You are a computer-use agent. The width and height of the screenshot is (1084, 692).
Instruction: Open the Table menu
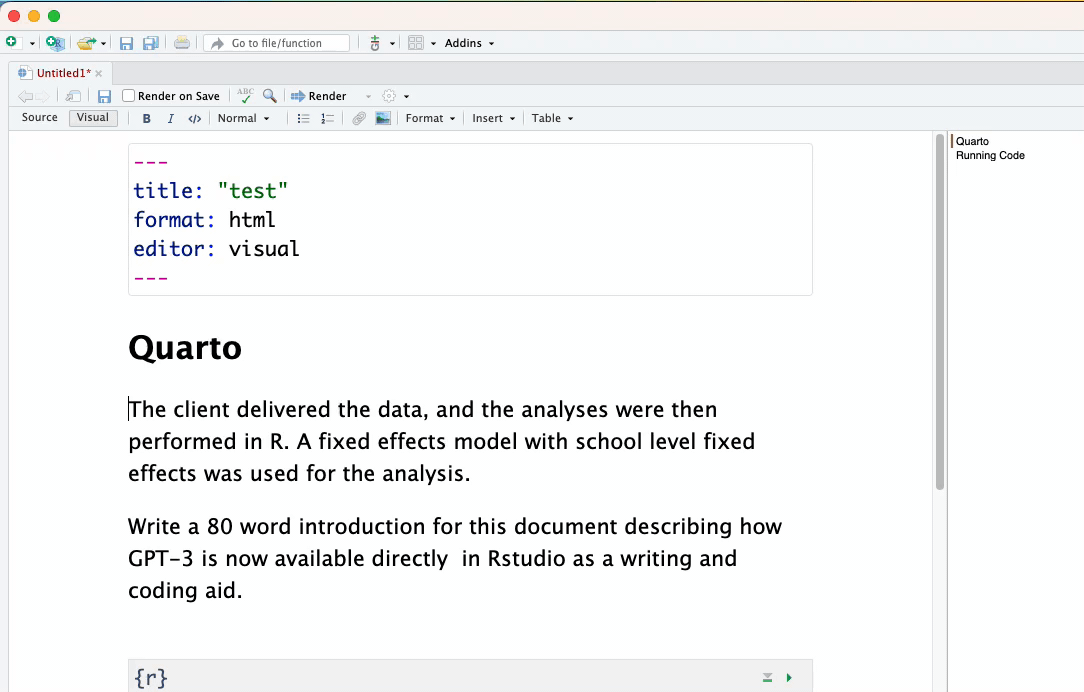(x=552, y=118)
